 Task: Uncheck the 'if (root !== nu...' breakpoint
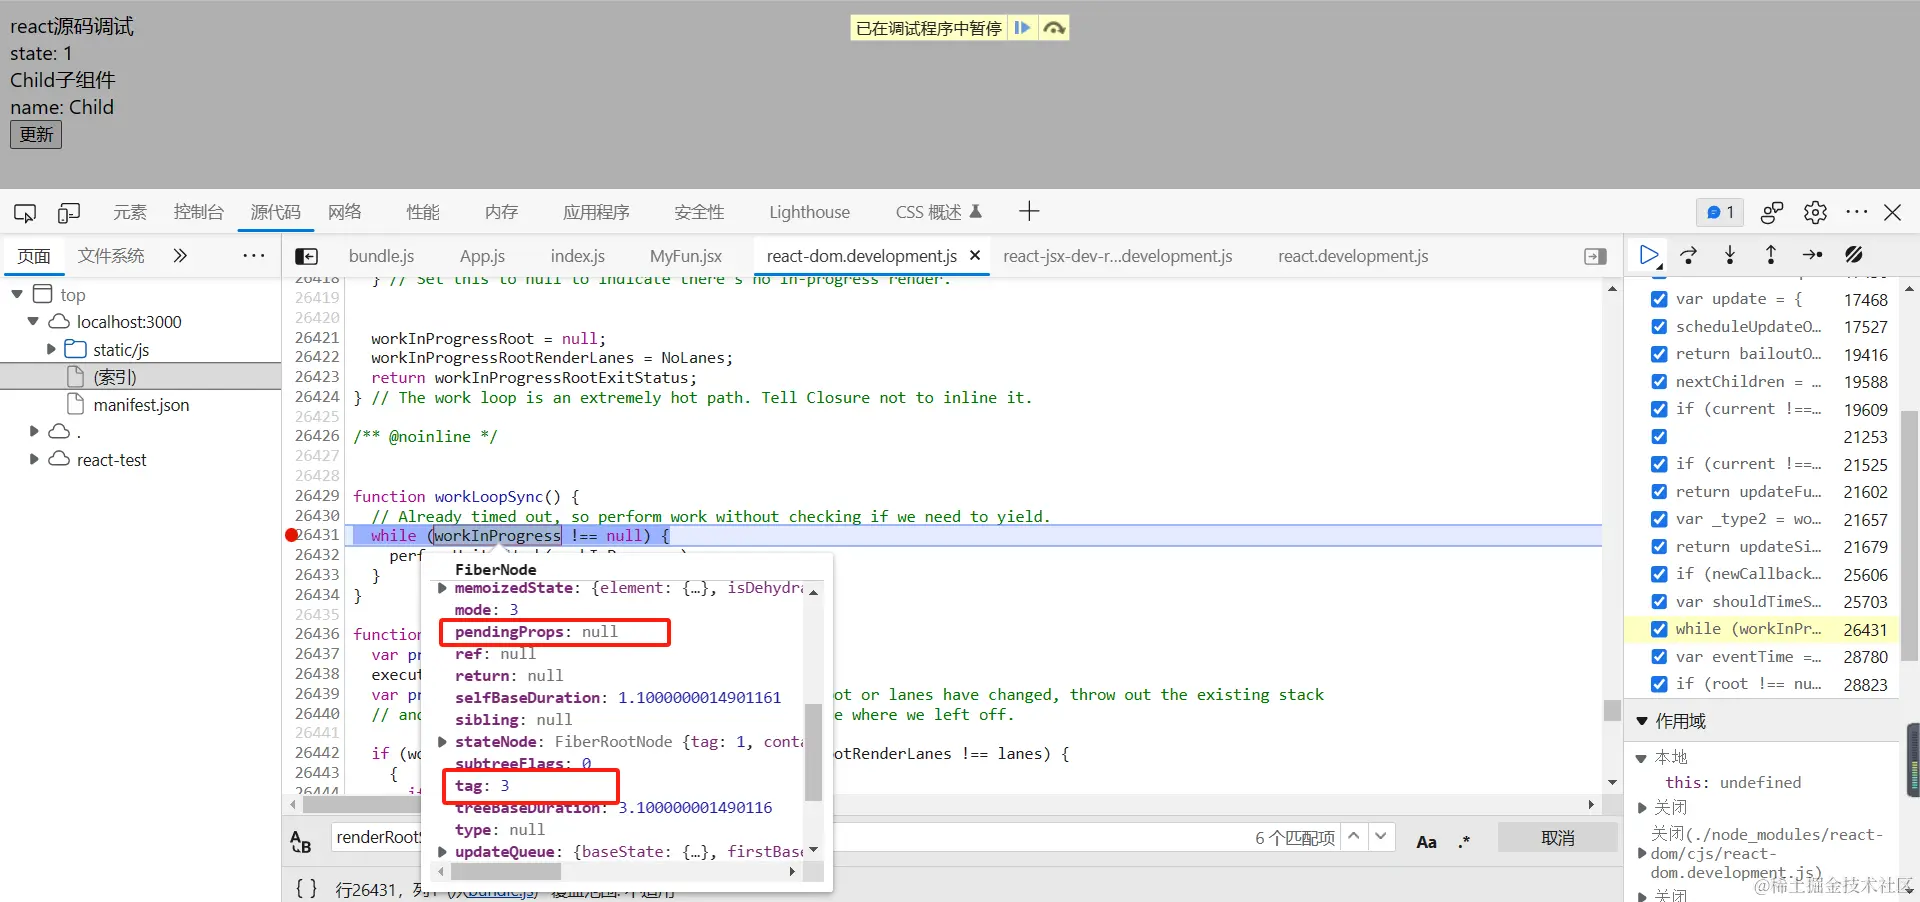click(x=1659, y=684)
